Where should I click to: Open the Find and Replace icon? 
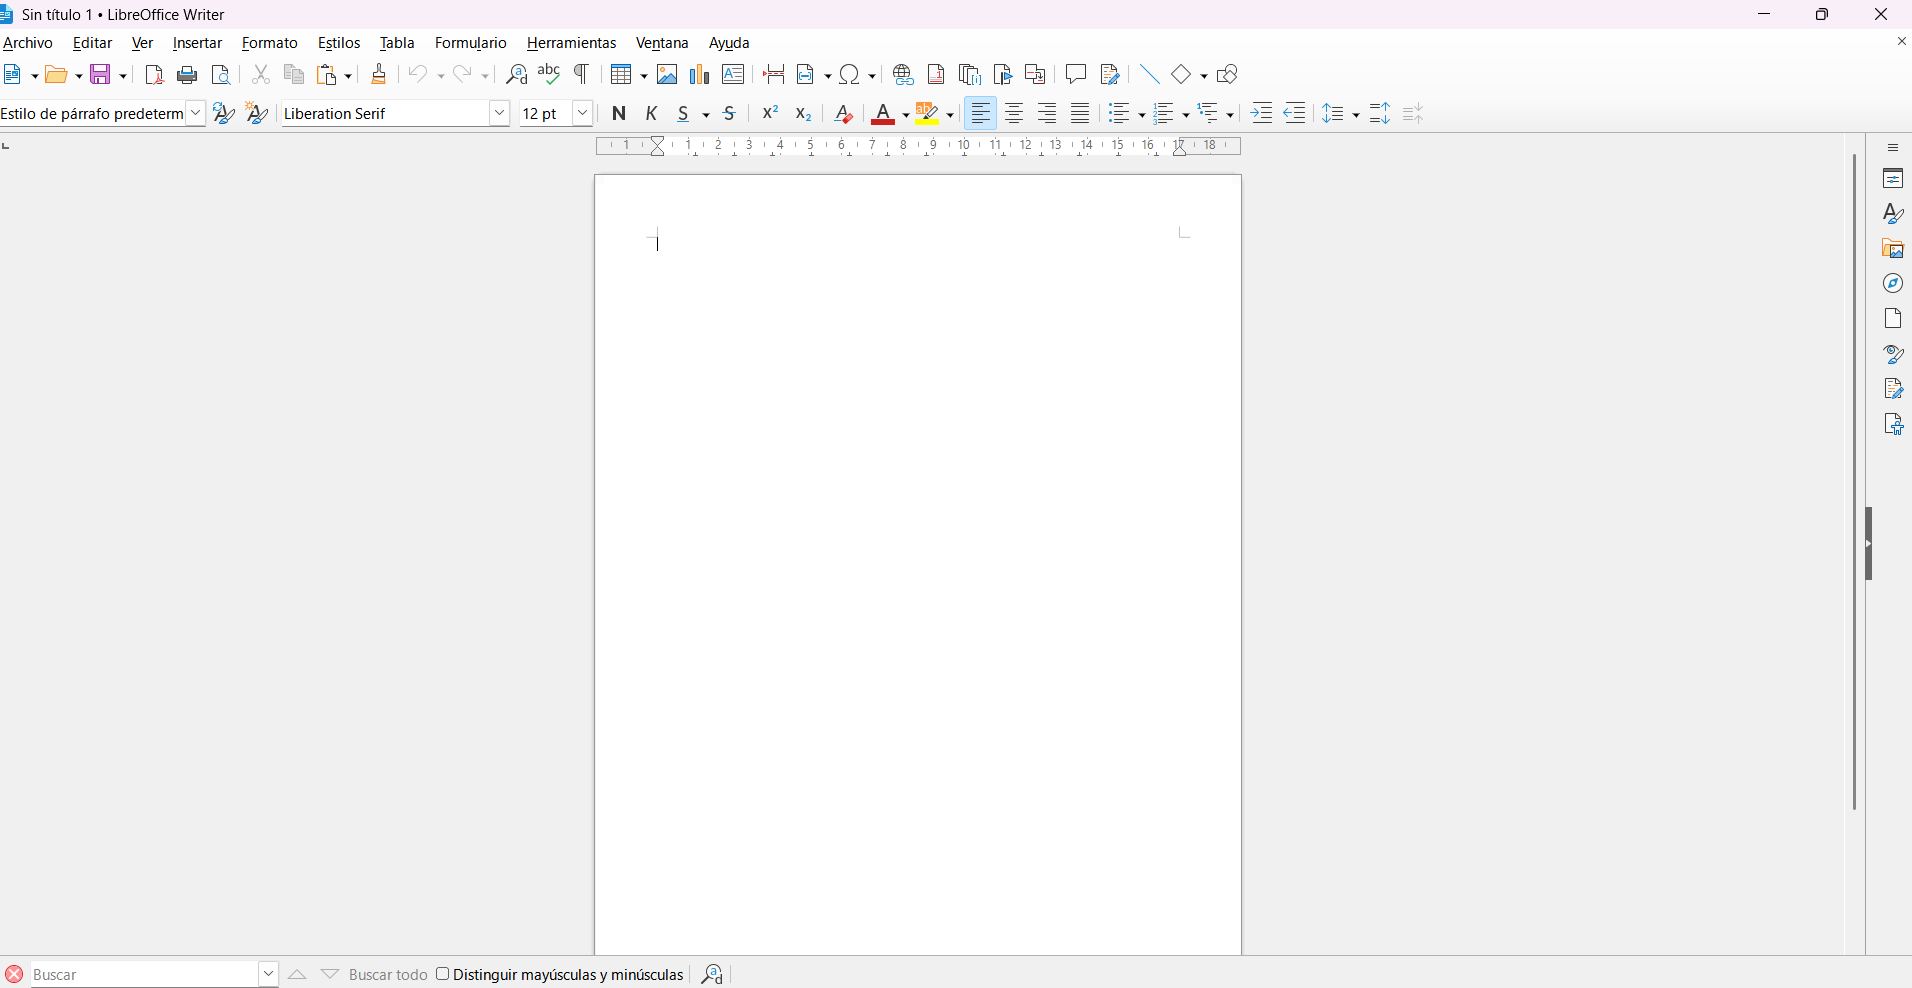tap(516, 75)
